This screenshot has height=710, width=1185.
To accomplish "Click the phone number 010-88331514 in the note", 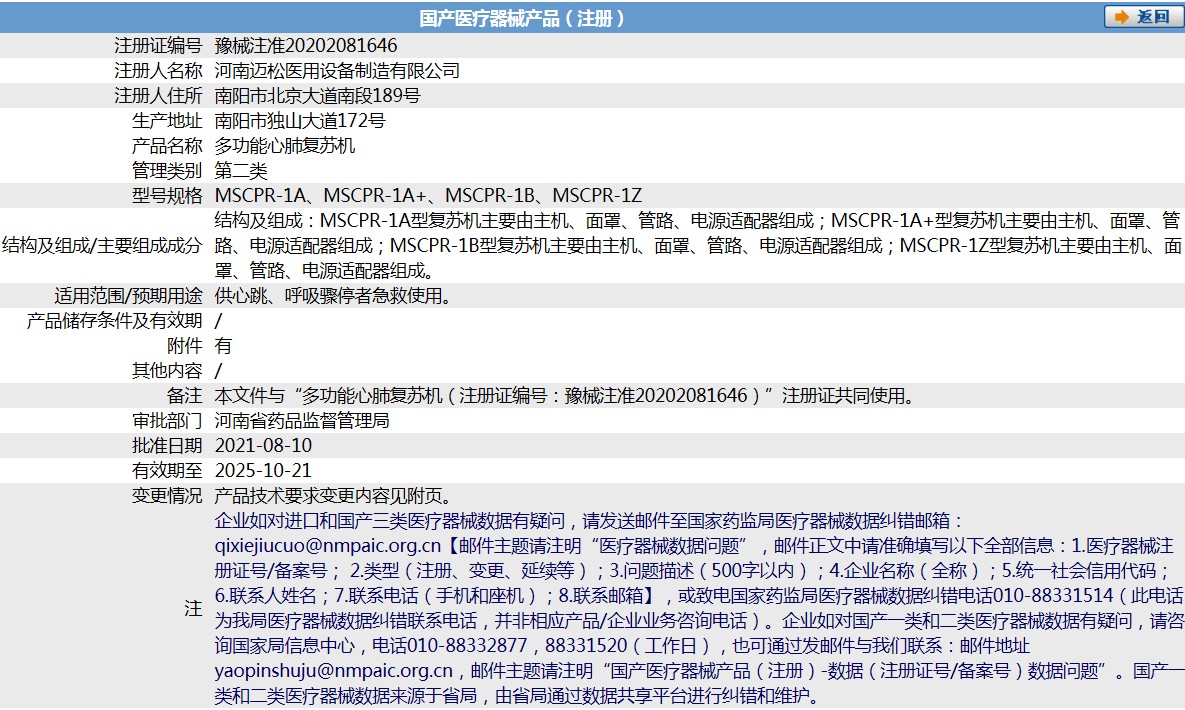I will tap(1052, 596).
